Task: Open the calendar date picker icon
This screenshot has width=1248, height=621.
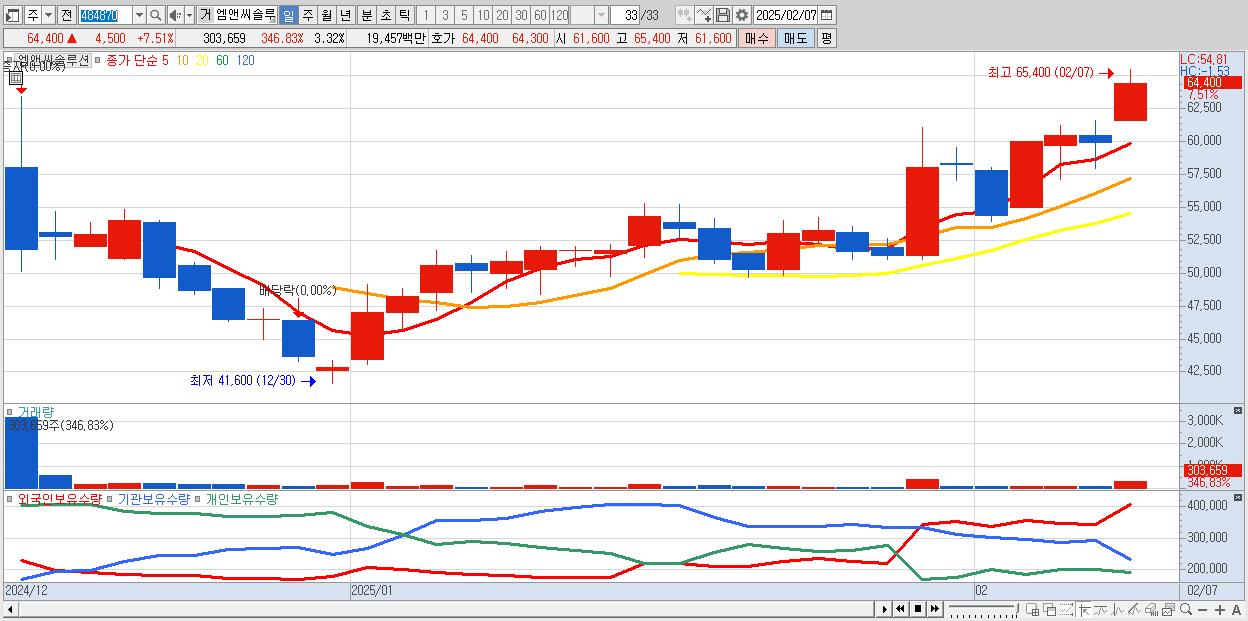Action: point(826,15)
